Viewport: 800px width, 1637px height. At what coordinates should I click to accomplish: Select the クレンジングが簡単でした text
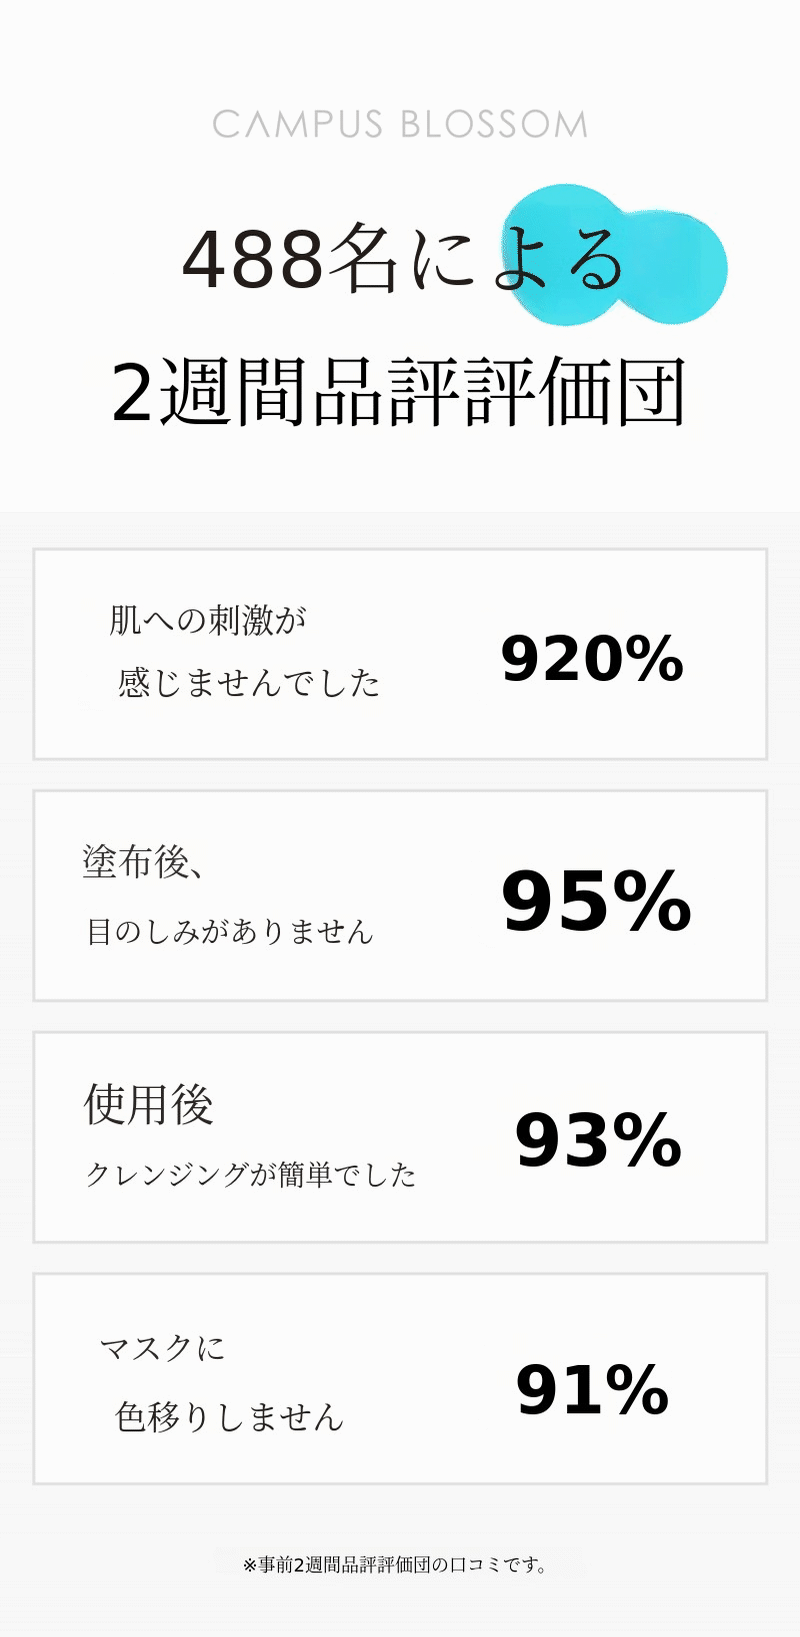click(x=251, y=1174)
